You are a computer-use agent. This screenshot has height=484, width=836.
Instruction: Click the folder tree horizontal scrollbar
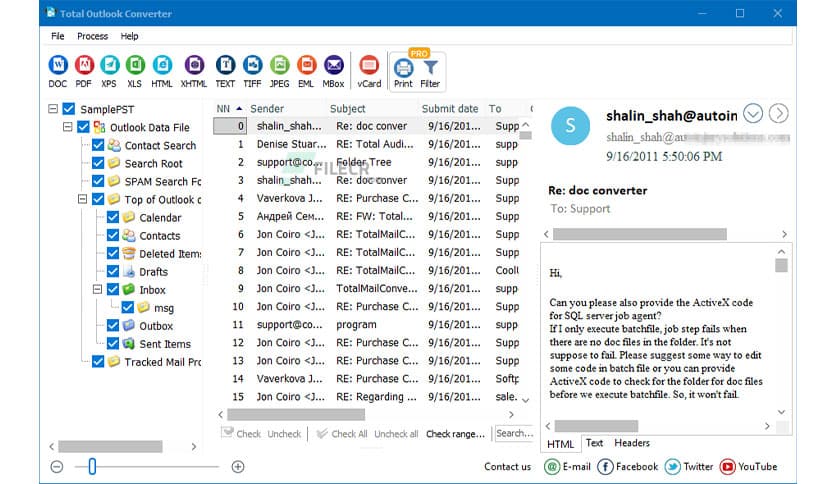pyautogui.click(x=110, y=447)
